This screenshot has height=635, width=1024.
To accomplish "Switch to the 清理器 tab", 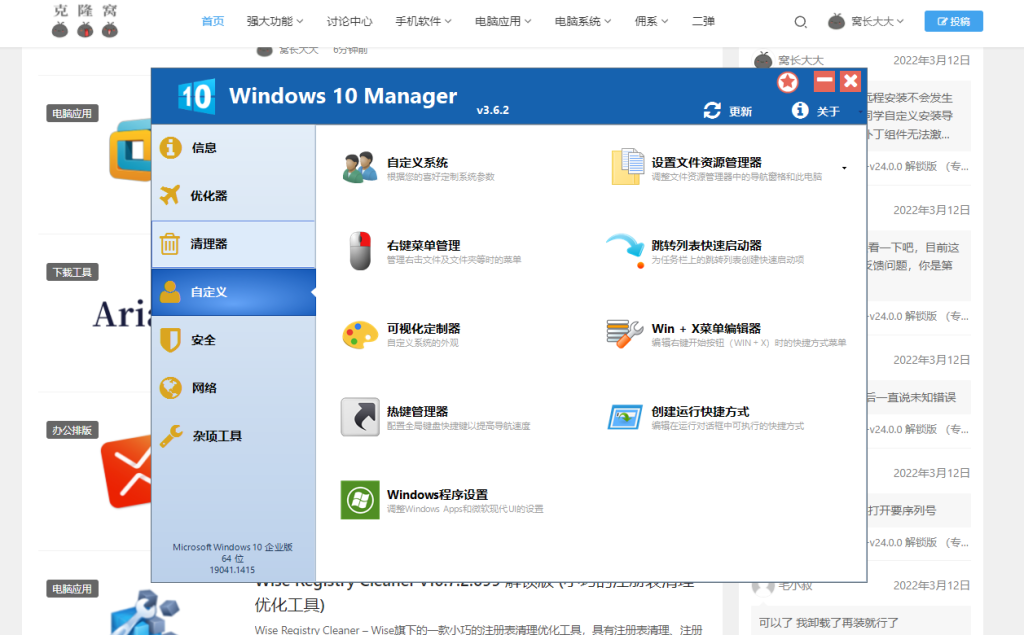I will [234, 244].
